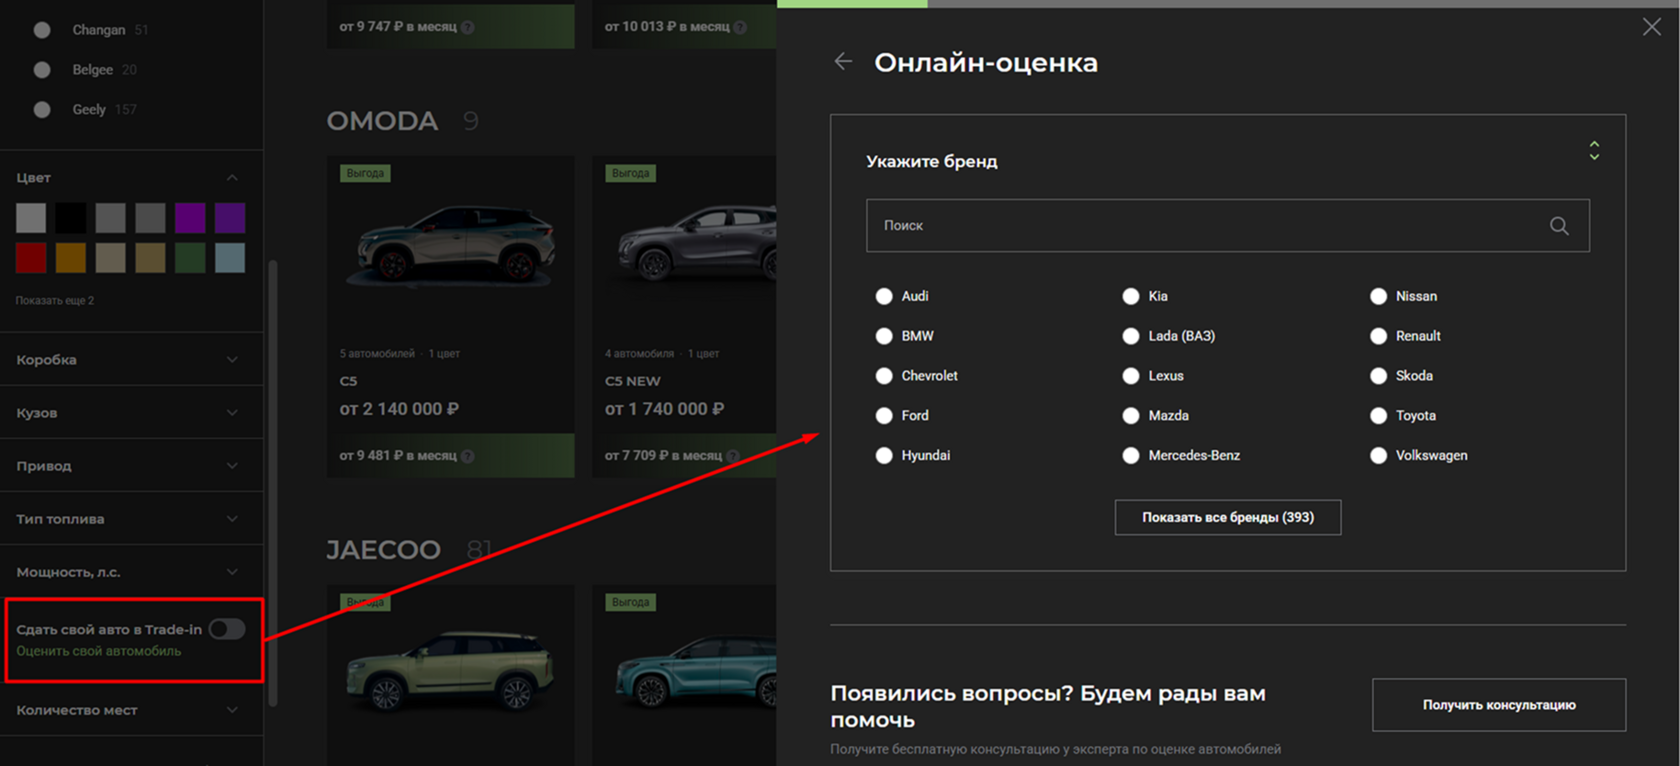Choose Ford brand option
This screenshot has height=766, width=1680.
884,416
